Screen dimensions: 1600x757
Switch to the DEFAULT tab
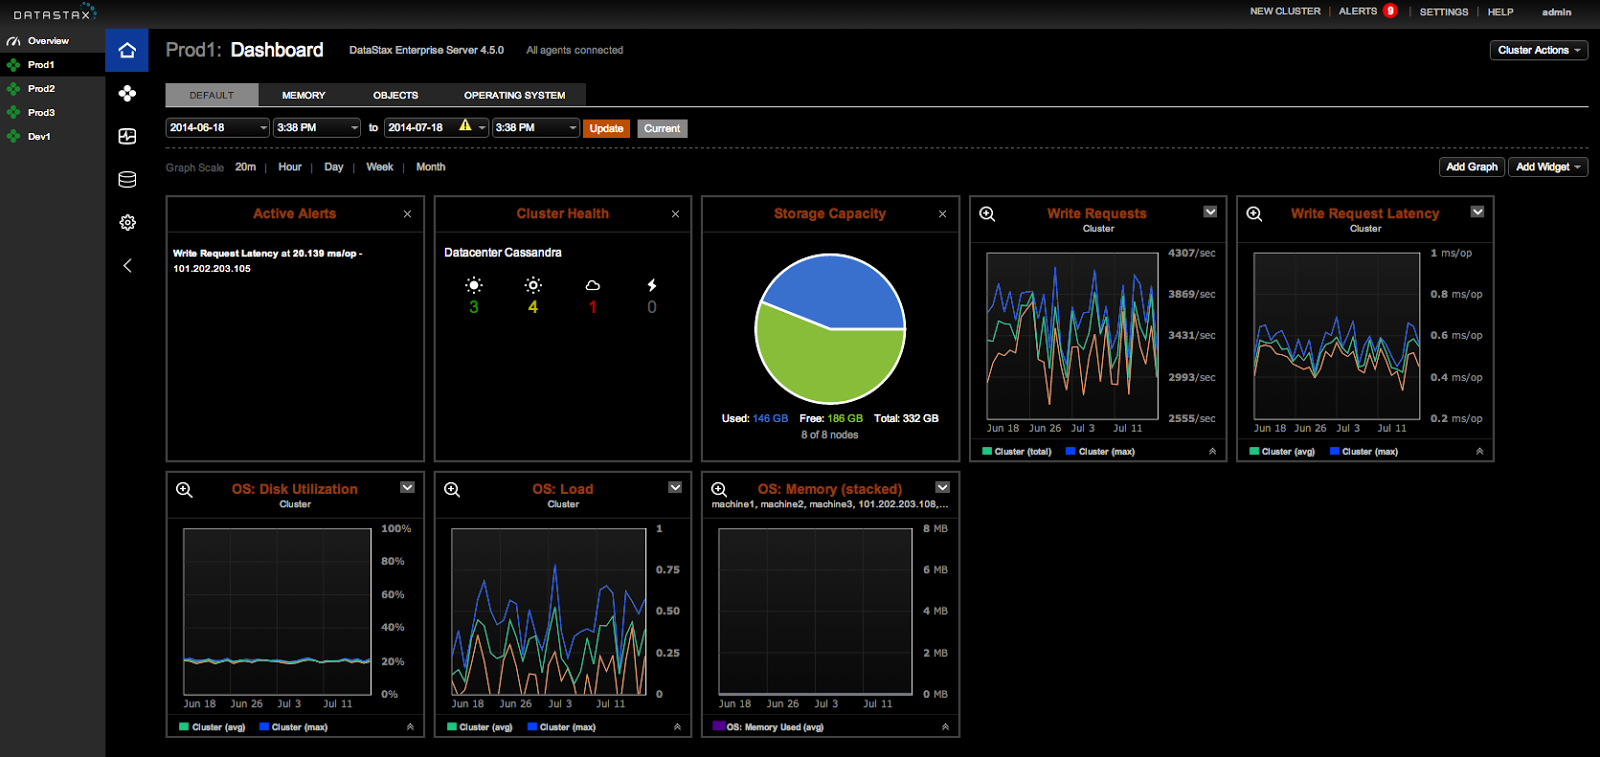212,95
